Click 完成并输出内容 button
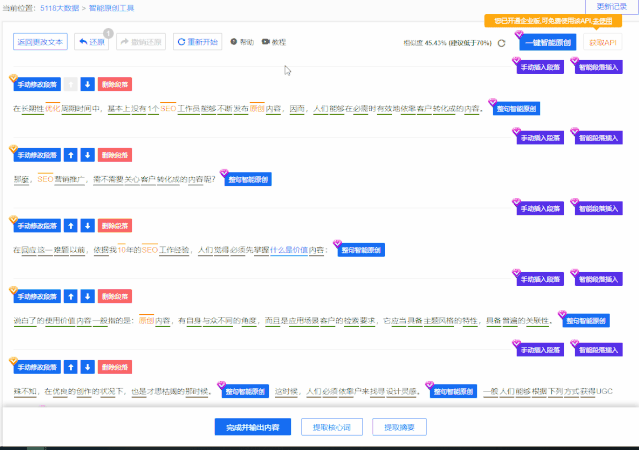The width and height of the screenshot is (639, 450). coord(253,427)
